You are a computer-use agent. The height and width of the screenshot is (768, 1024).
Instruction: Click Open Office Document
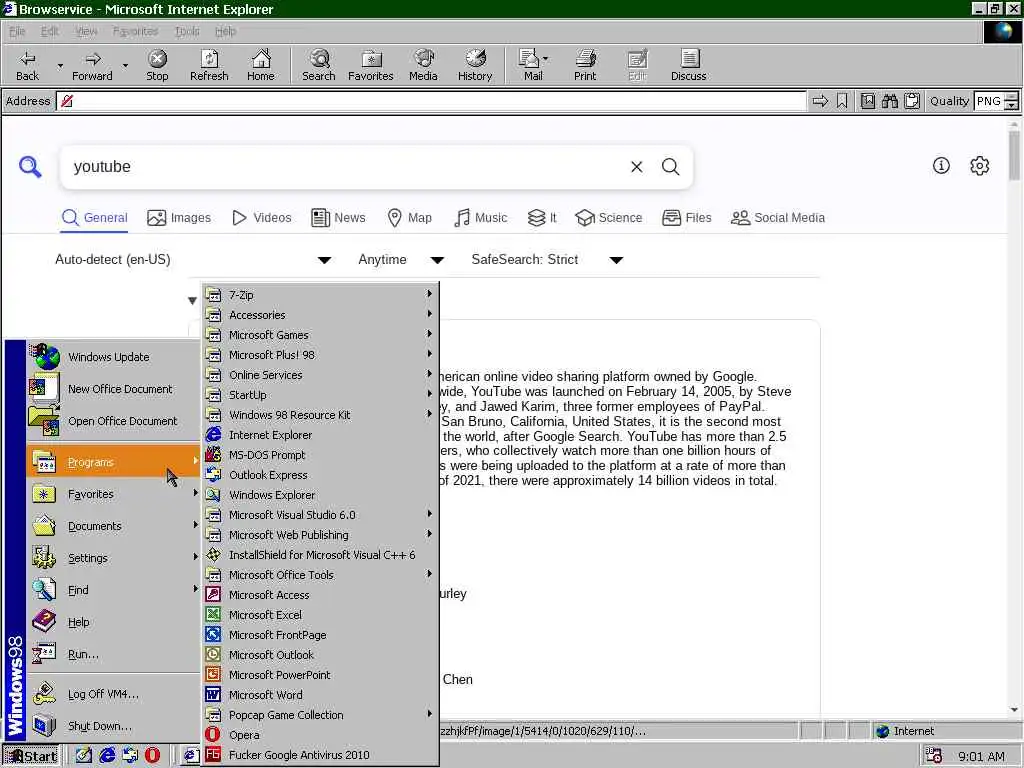coord(114,421)
